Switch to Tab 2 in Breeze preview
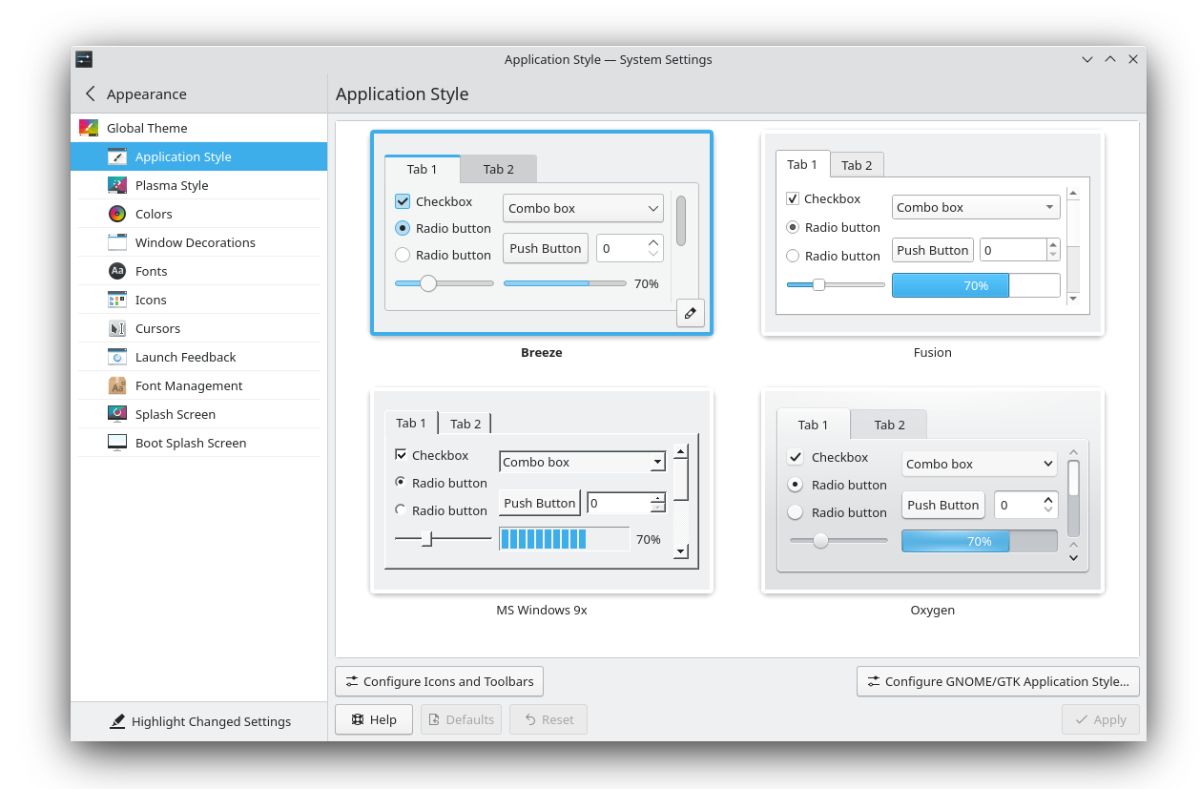 click(x=498, y=169)
